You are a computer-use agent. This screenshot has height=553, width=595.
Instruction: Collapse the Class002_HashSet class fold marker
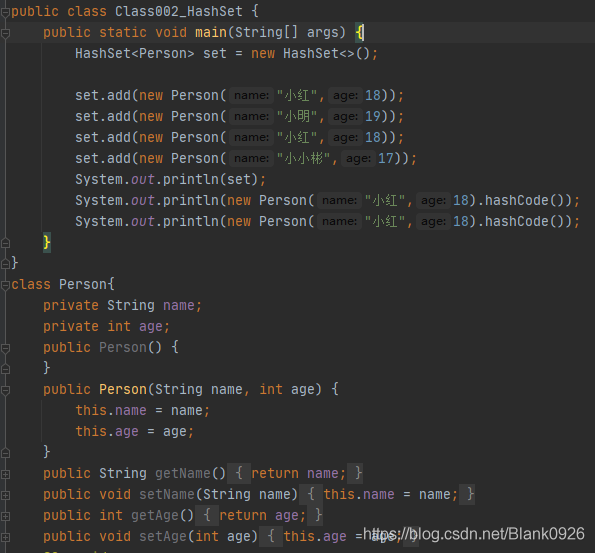5,13
